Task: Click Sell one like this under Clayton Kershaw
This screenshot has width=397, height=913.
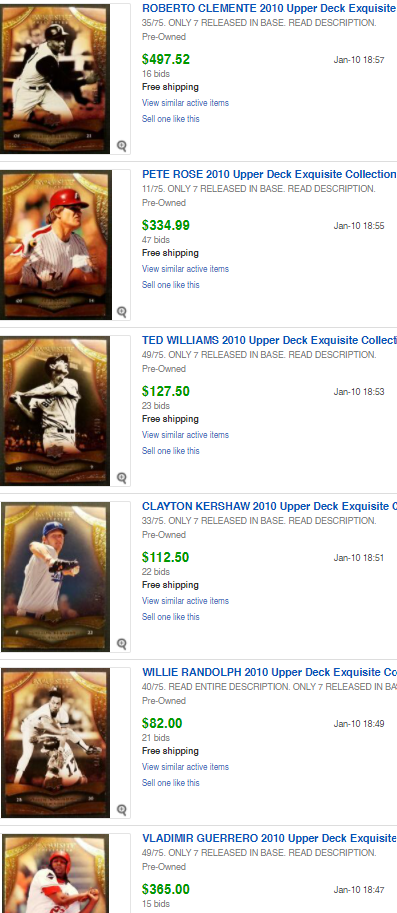Action: 171,617
